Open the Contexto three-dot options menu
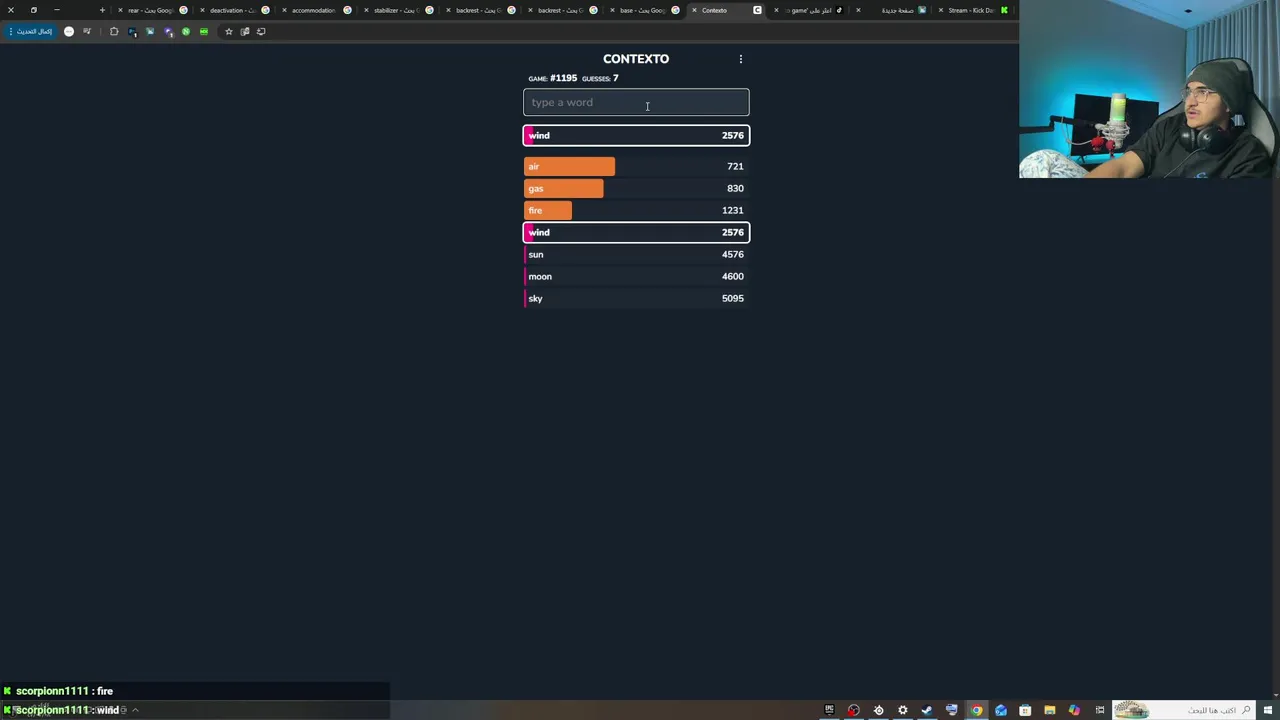 pos(741,59)
